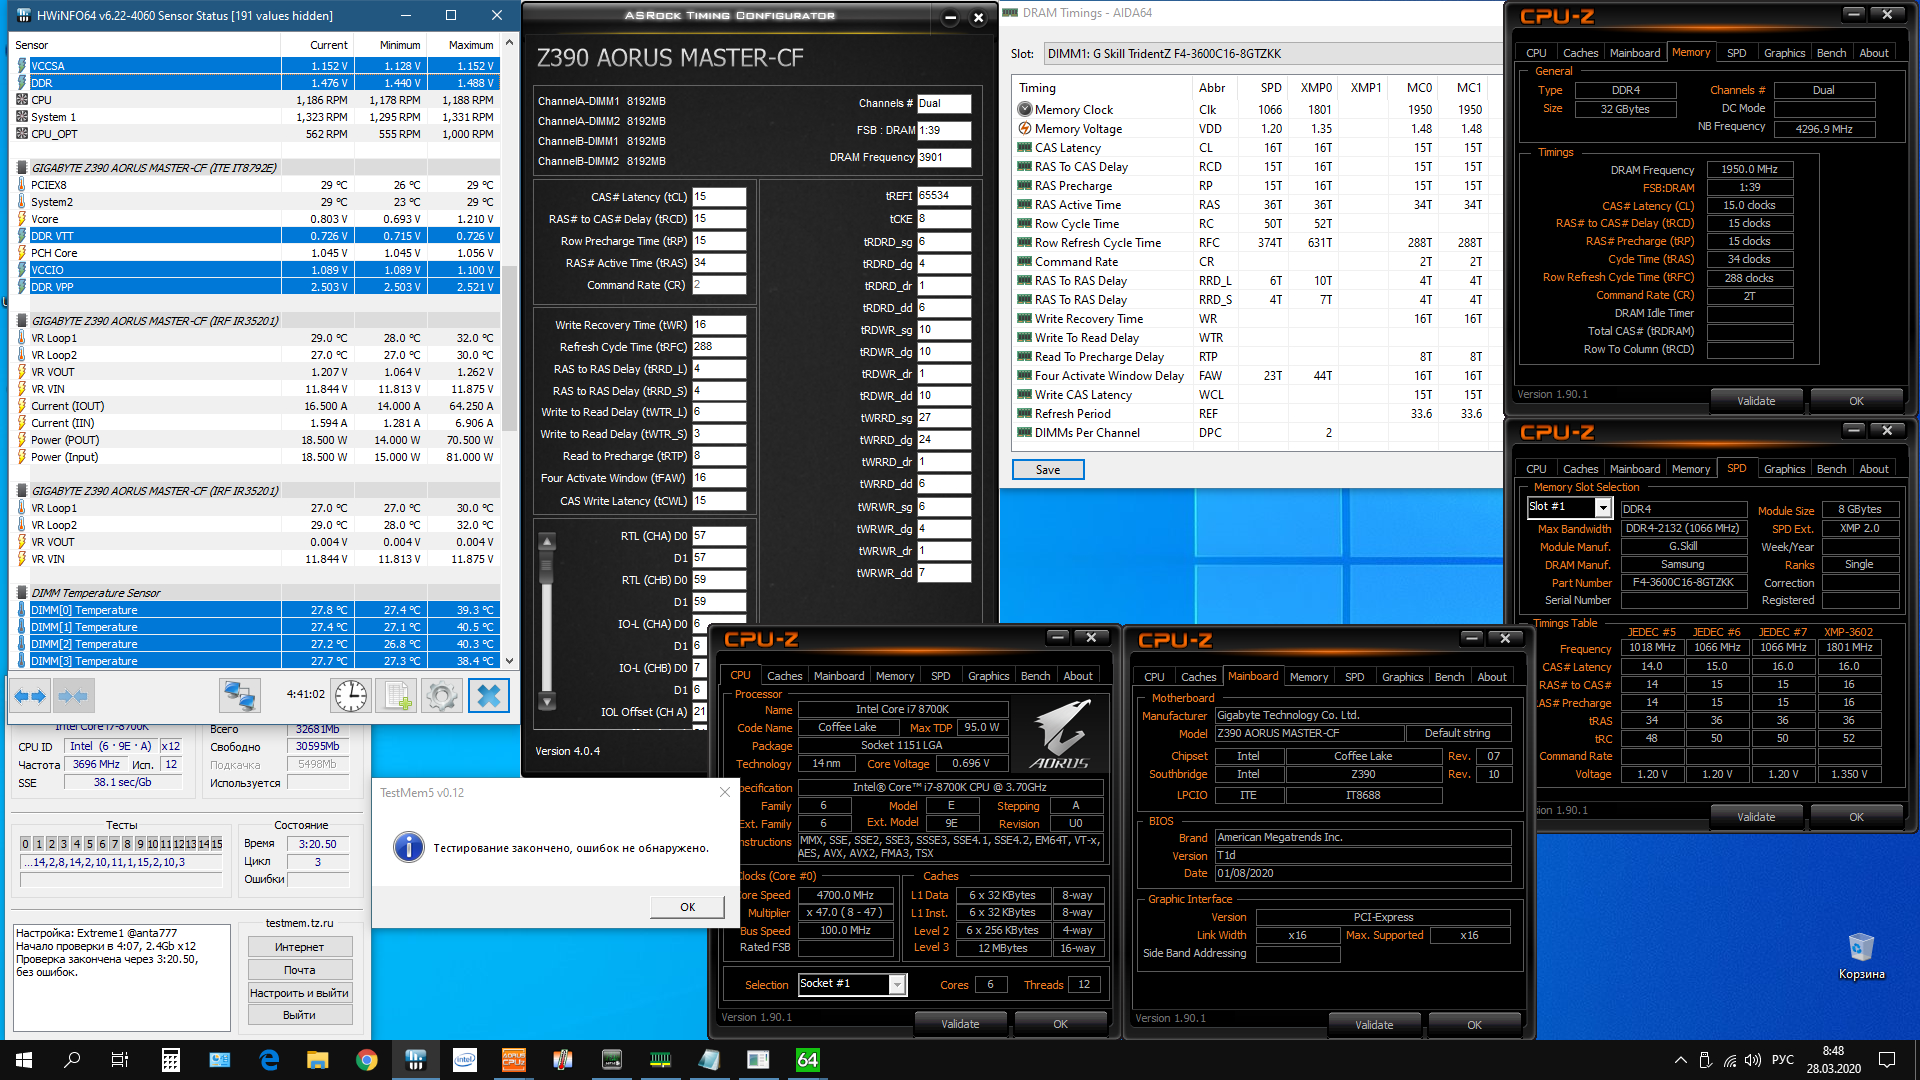Viewport: 1920px width, 1080px height.
Task: Click the HWiNFO expand columns arrows icon
Action: (x=29, y=695)
